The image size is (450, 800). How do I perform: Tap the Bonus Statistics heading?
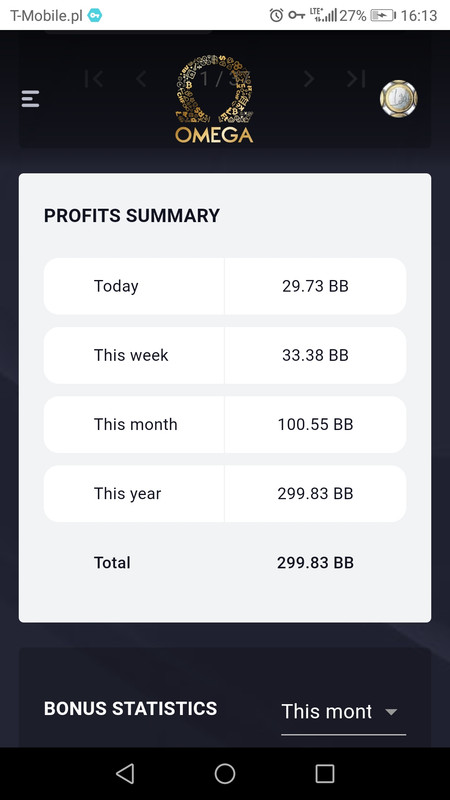(x=131, y=709)
